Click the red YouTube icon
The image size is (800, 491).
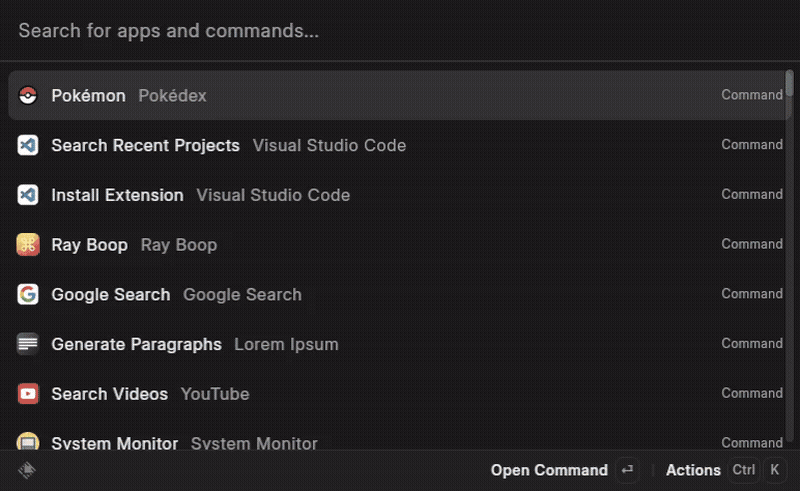coord(28,394)
